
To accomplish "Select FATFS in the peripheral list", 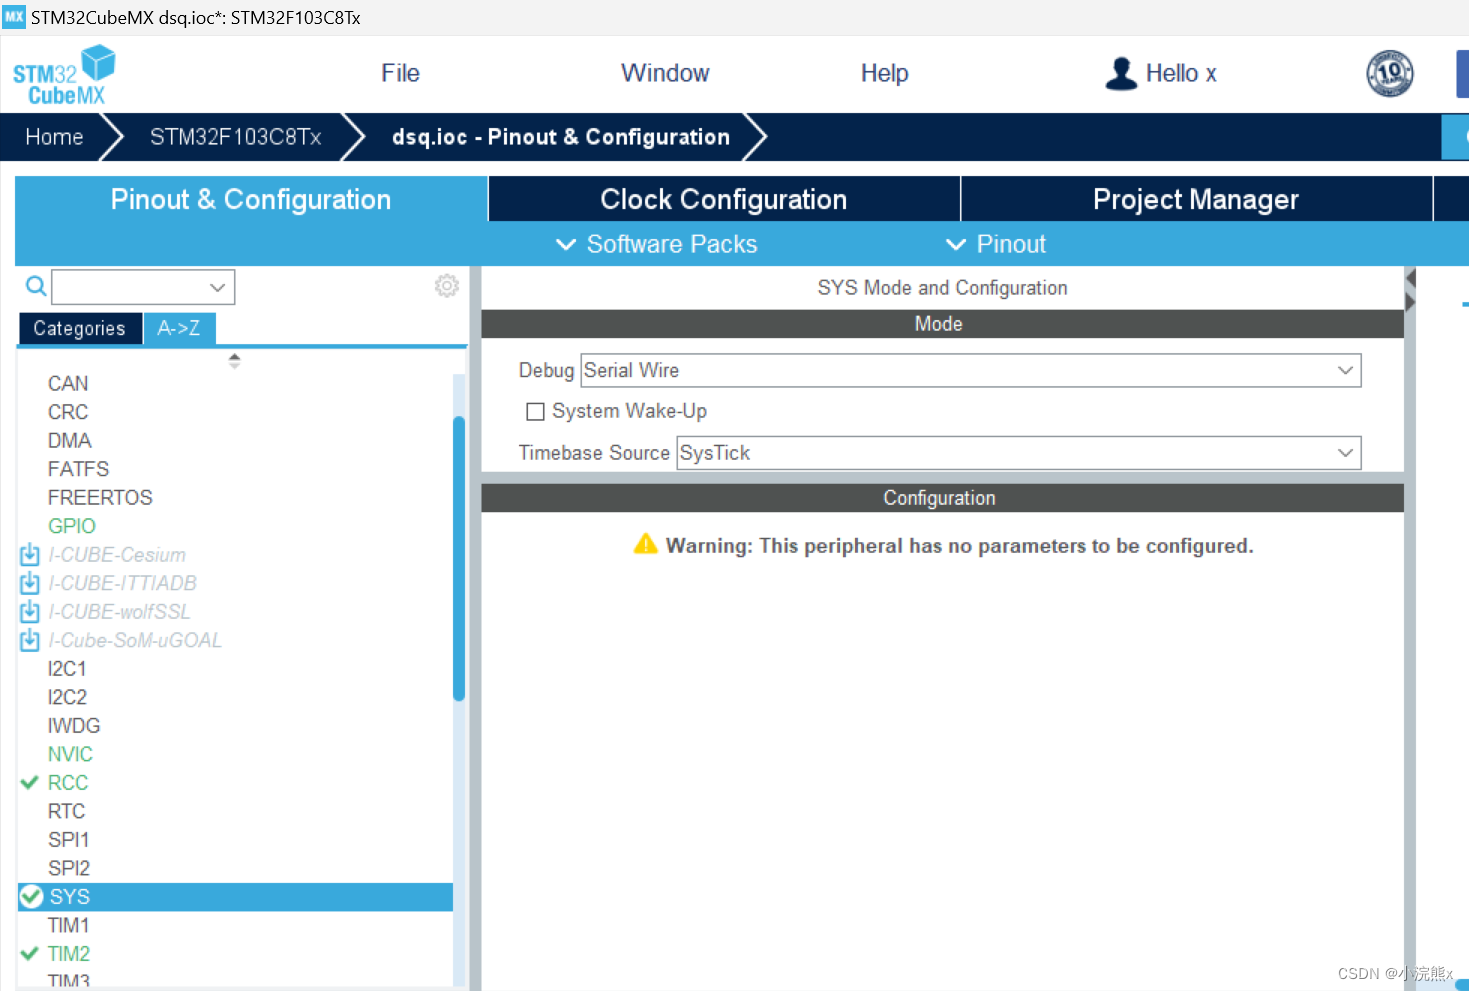I will pyautogui.click(x=78, y=469).
